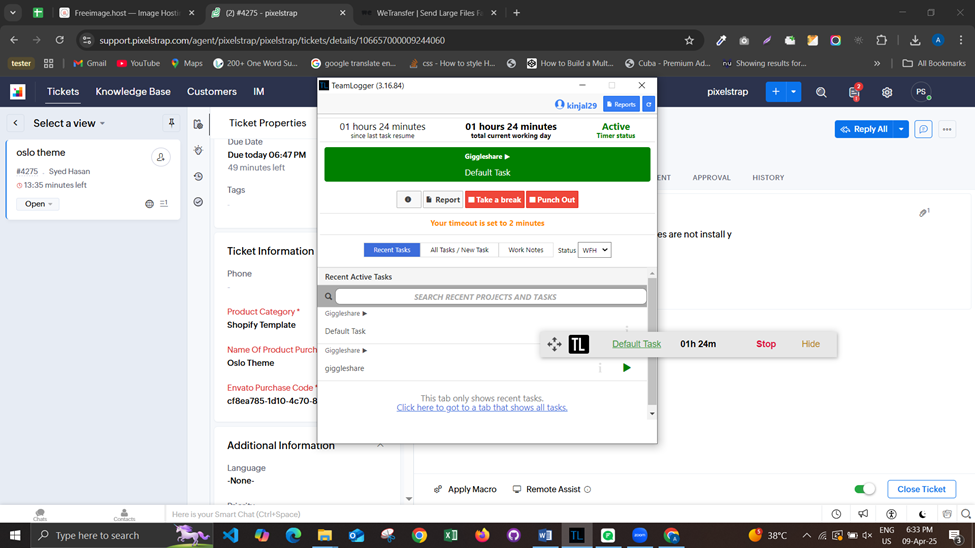Click Default Task link in floating timer bar

pyautogui.click(x=636, y=344)
